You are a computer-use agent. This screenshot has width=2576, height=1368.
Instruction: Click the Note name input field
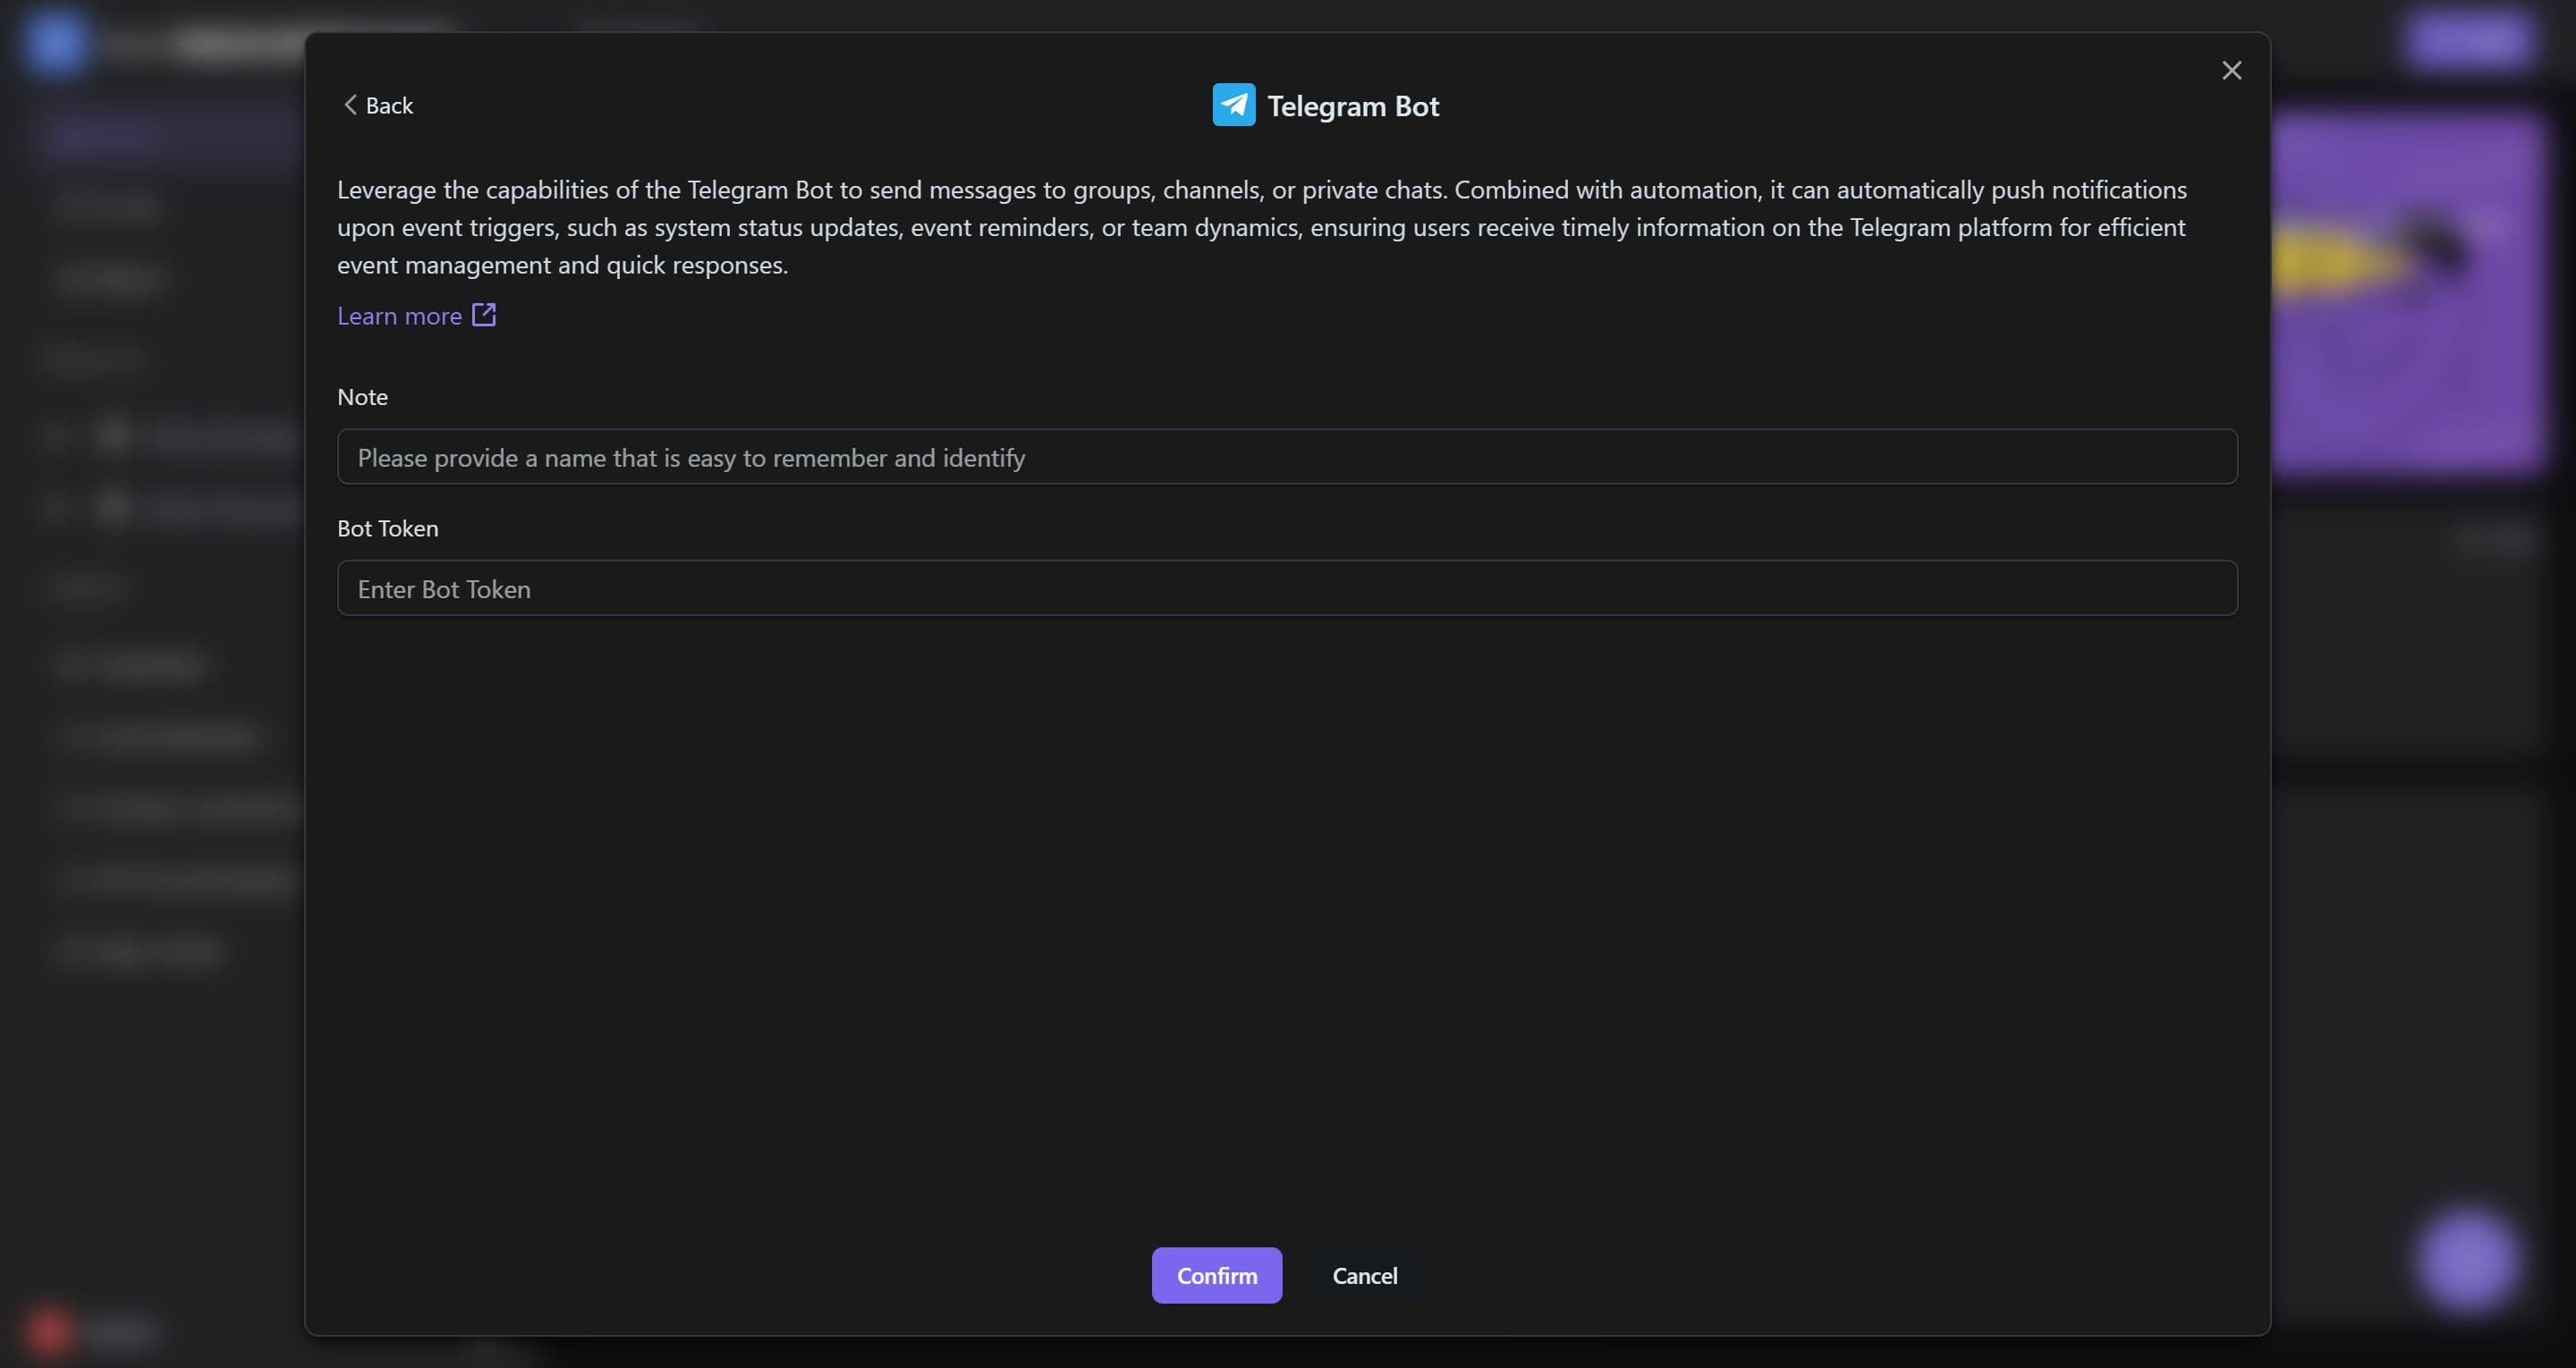click(1286, 457)
